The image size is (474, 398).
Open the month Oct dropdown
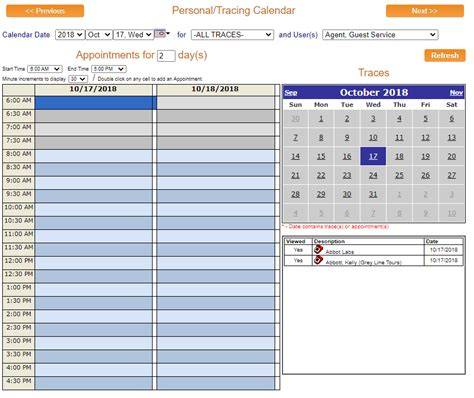[99, 35]
